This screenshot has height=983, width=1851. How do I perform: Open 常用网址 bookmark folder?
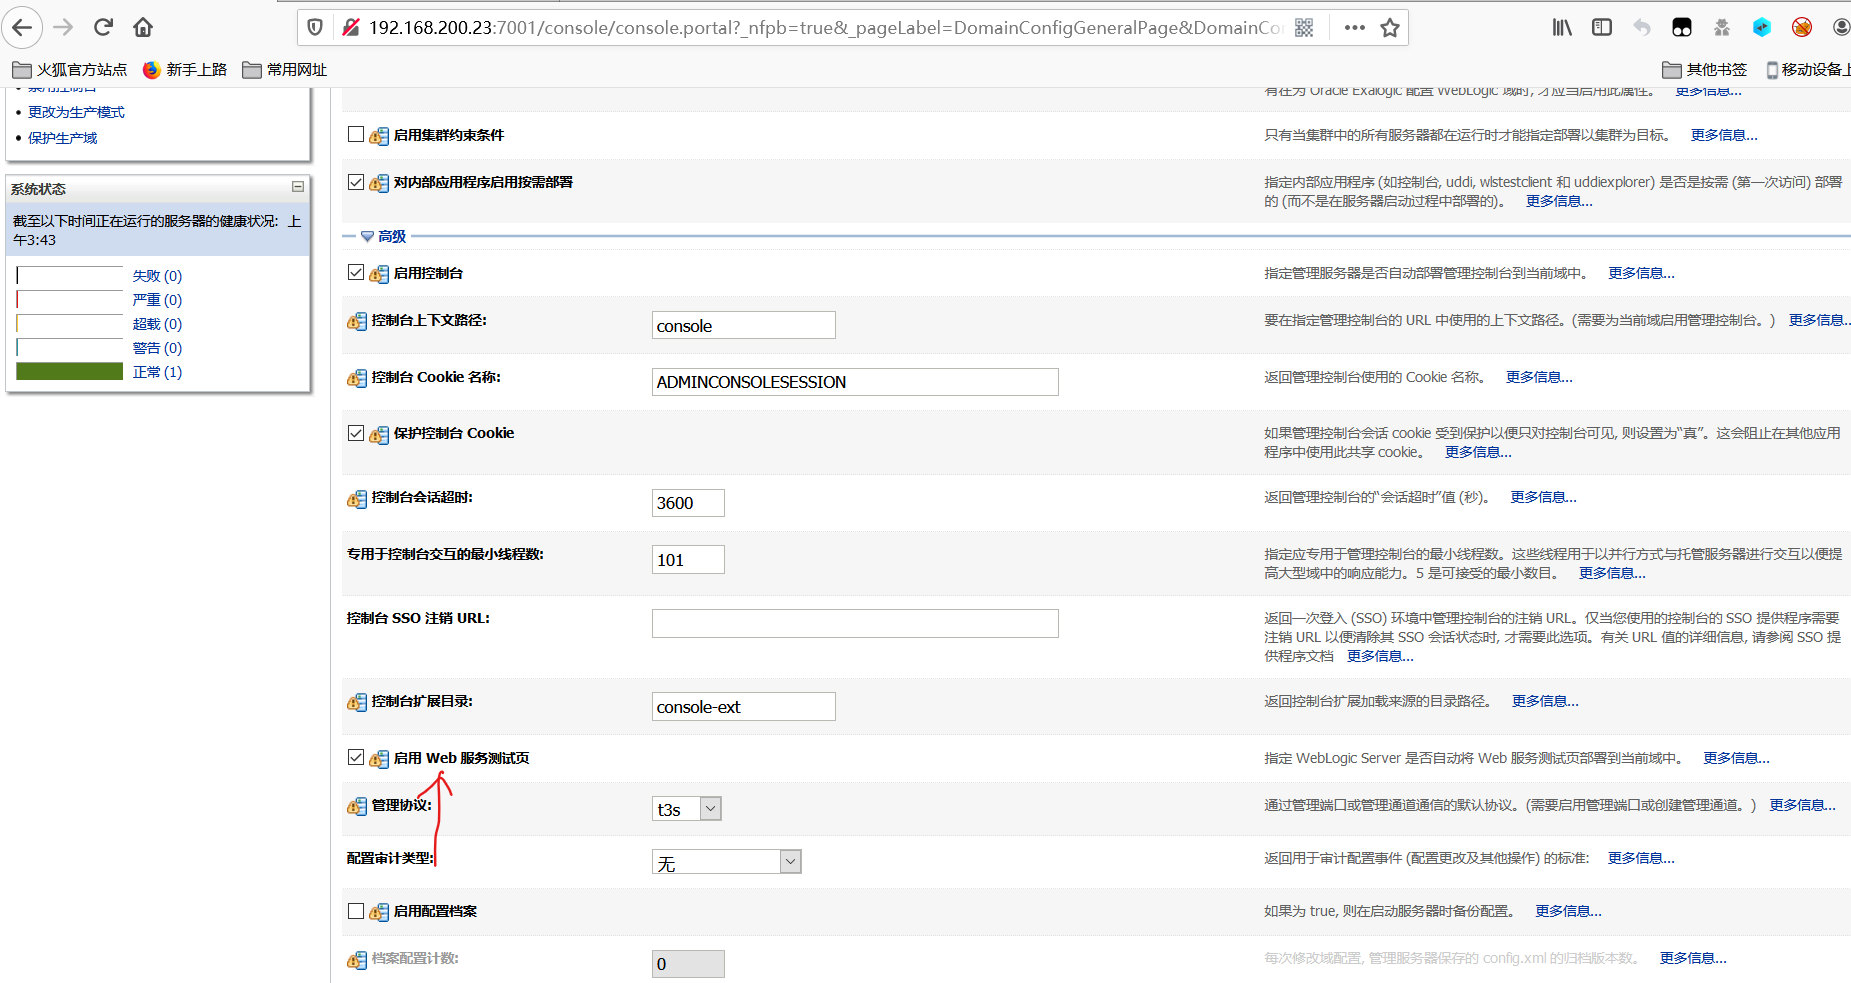(285, 69)
